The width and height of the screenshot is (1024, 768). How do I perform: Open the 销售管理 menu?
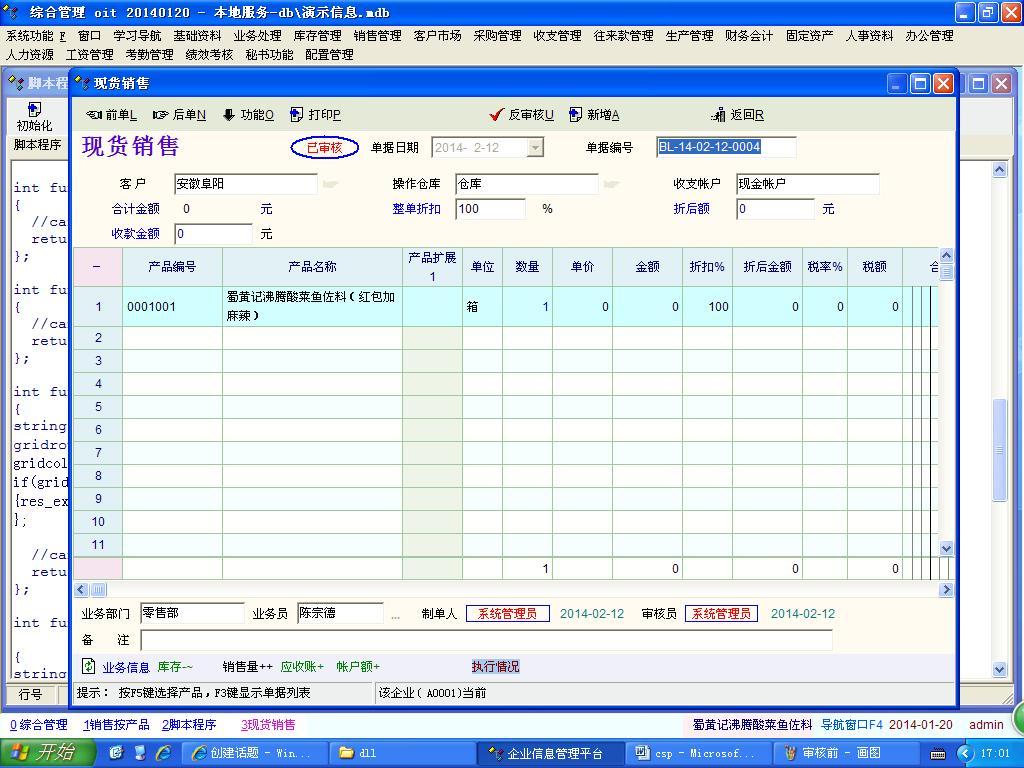(x=377, y=36)
